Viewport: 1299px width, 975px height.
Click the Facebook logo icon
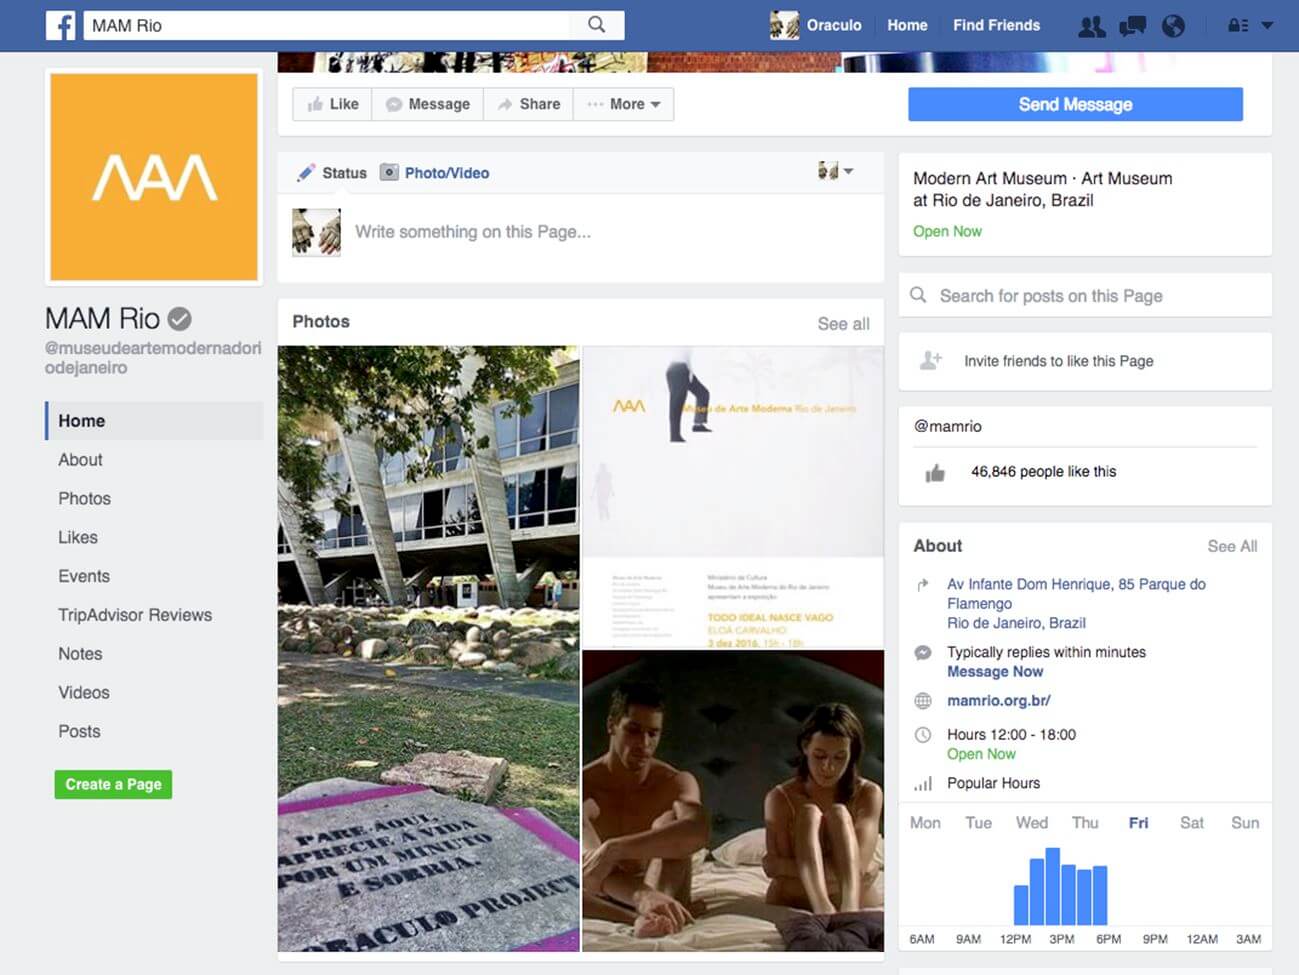[61, 25]
